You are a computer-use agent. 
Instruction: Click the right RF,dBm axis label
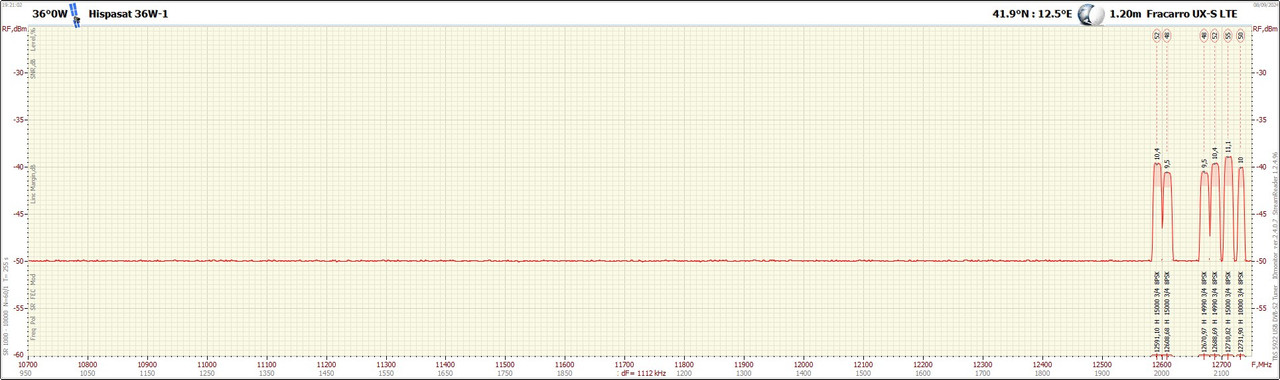[x=1265, y=28]
